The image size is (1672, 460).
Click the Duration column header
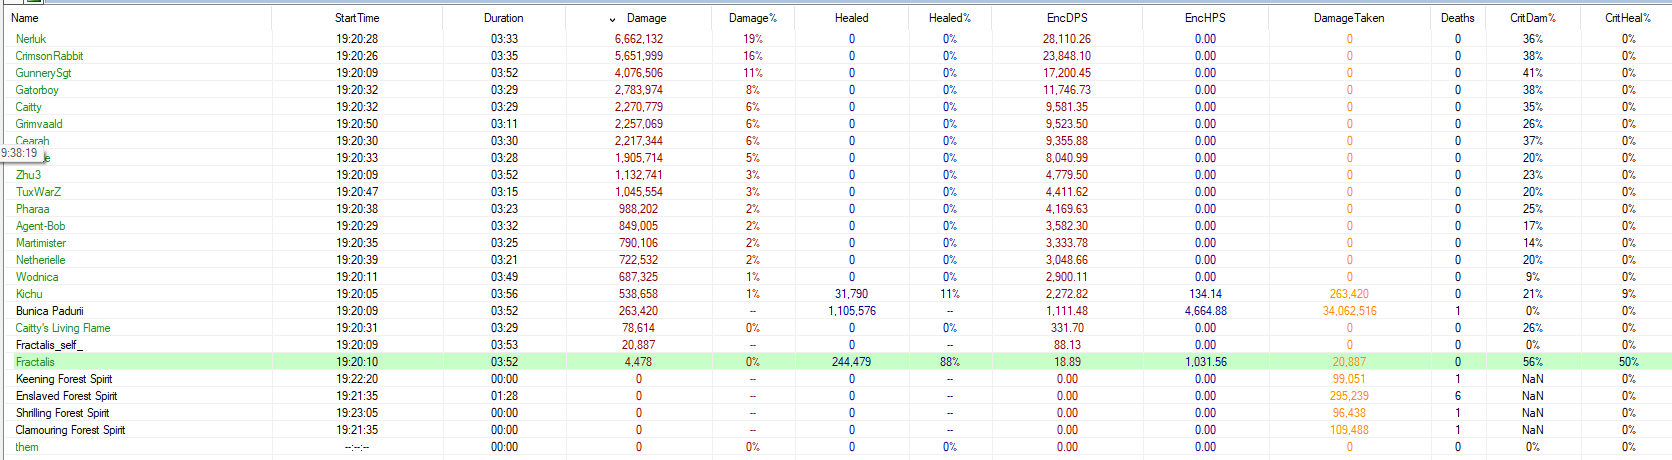pos(503,18)
